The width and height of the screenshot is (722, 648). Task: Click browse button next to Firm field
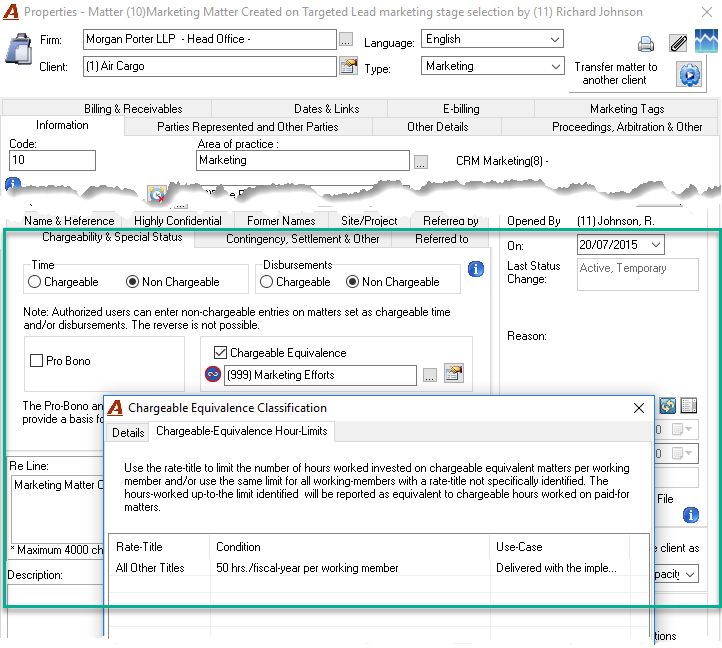coord(346,40)
